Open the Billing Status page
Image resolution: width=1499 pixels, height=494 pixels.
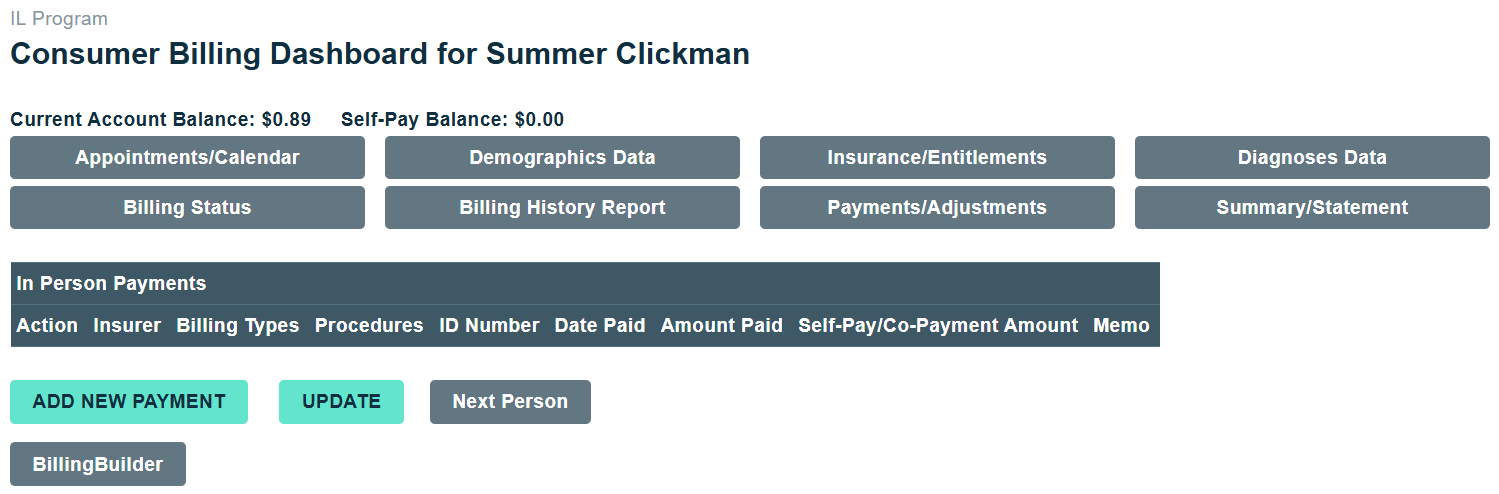point(187,208)
